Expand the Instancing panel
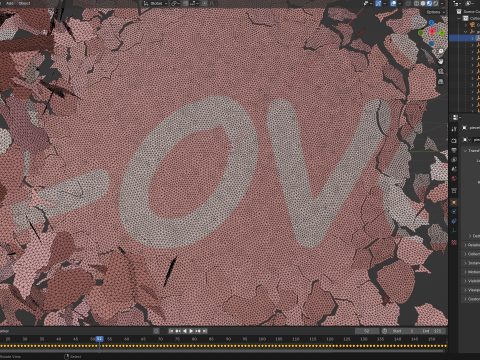This screenshot has width=480, height=360. click(x=465, y=263)
